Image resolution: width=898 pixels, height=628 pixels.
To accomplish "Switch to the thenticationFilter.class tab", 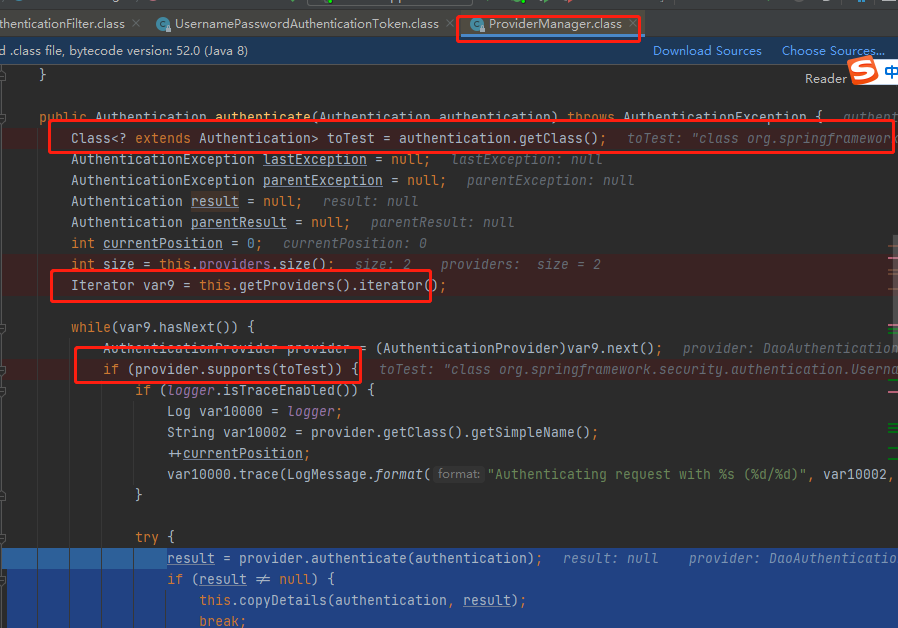I will [x=60, y=23].
